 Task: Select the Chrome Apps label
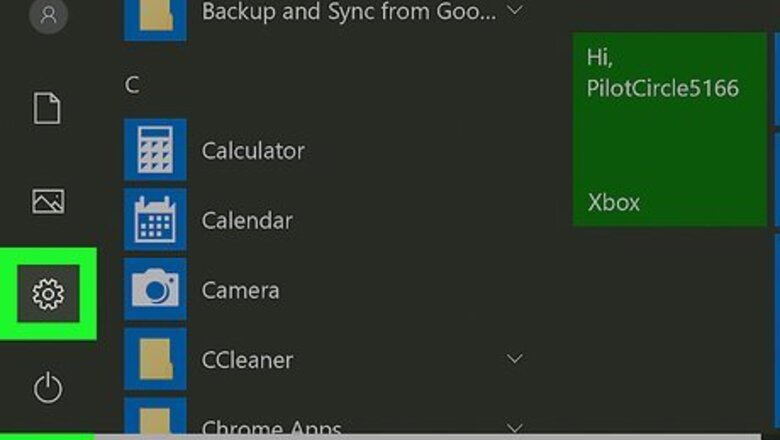click(272, 428)
